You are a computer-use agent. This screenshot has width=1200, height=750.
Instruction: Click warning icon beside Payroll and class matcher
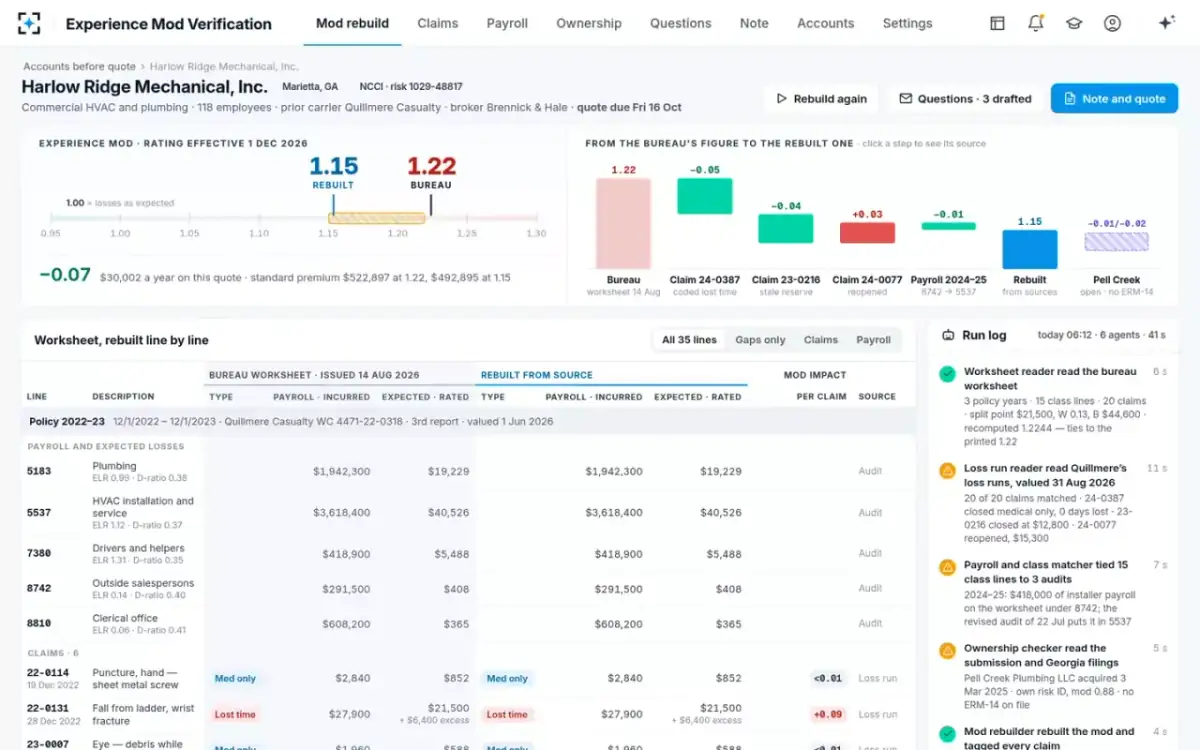tap(947, 567)
